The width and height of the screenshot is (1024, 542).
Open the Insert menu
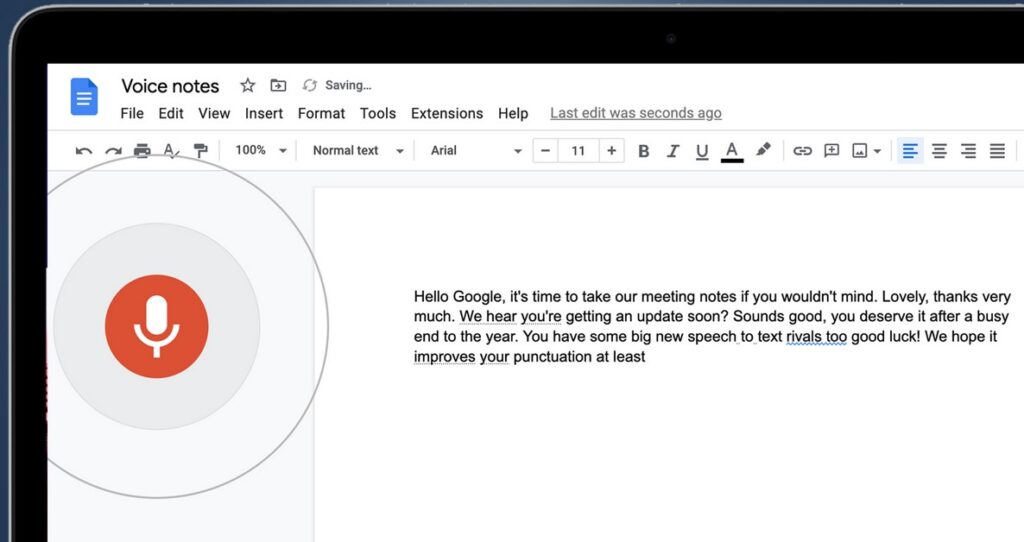point(264,113)
